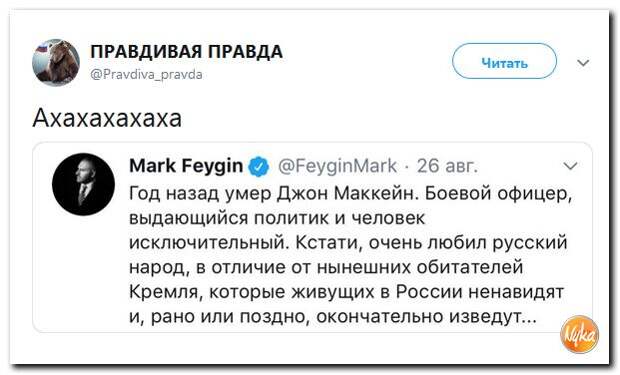Click the line starting 'народ, в отличие'
Viewport: 620px width, 375px height.
[x=326, y=267]
